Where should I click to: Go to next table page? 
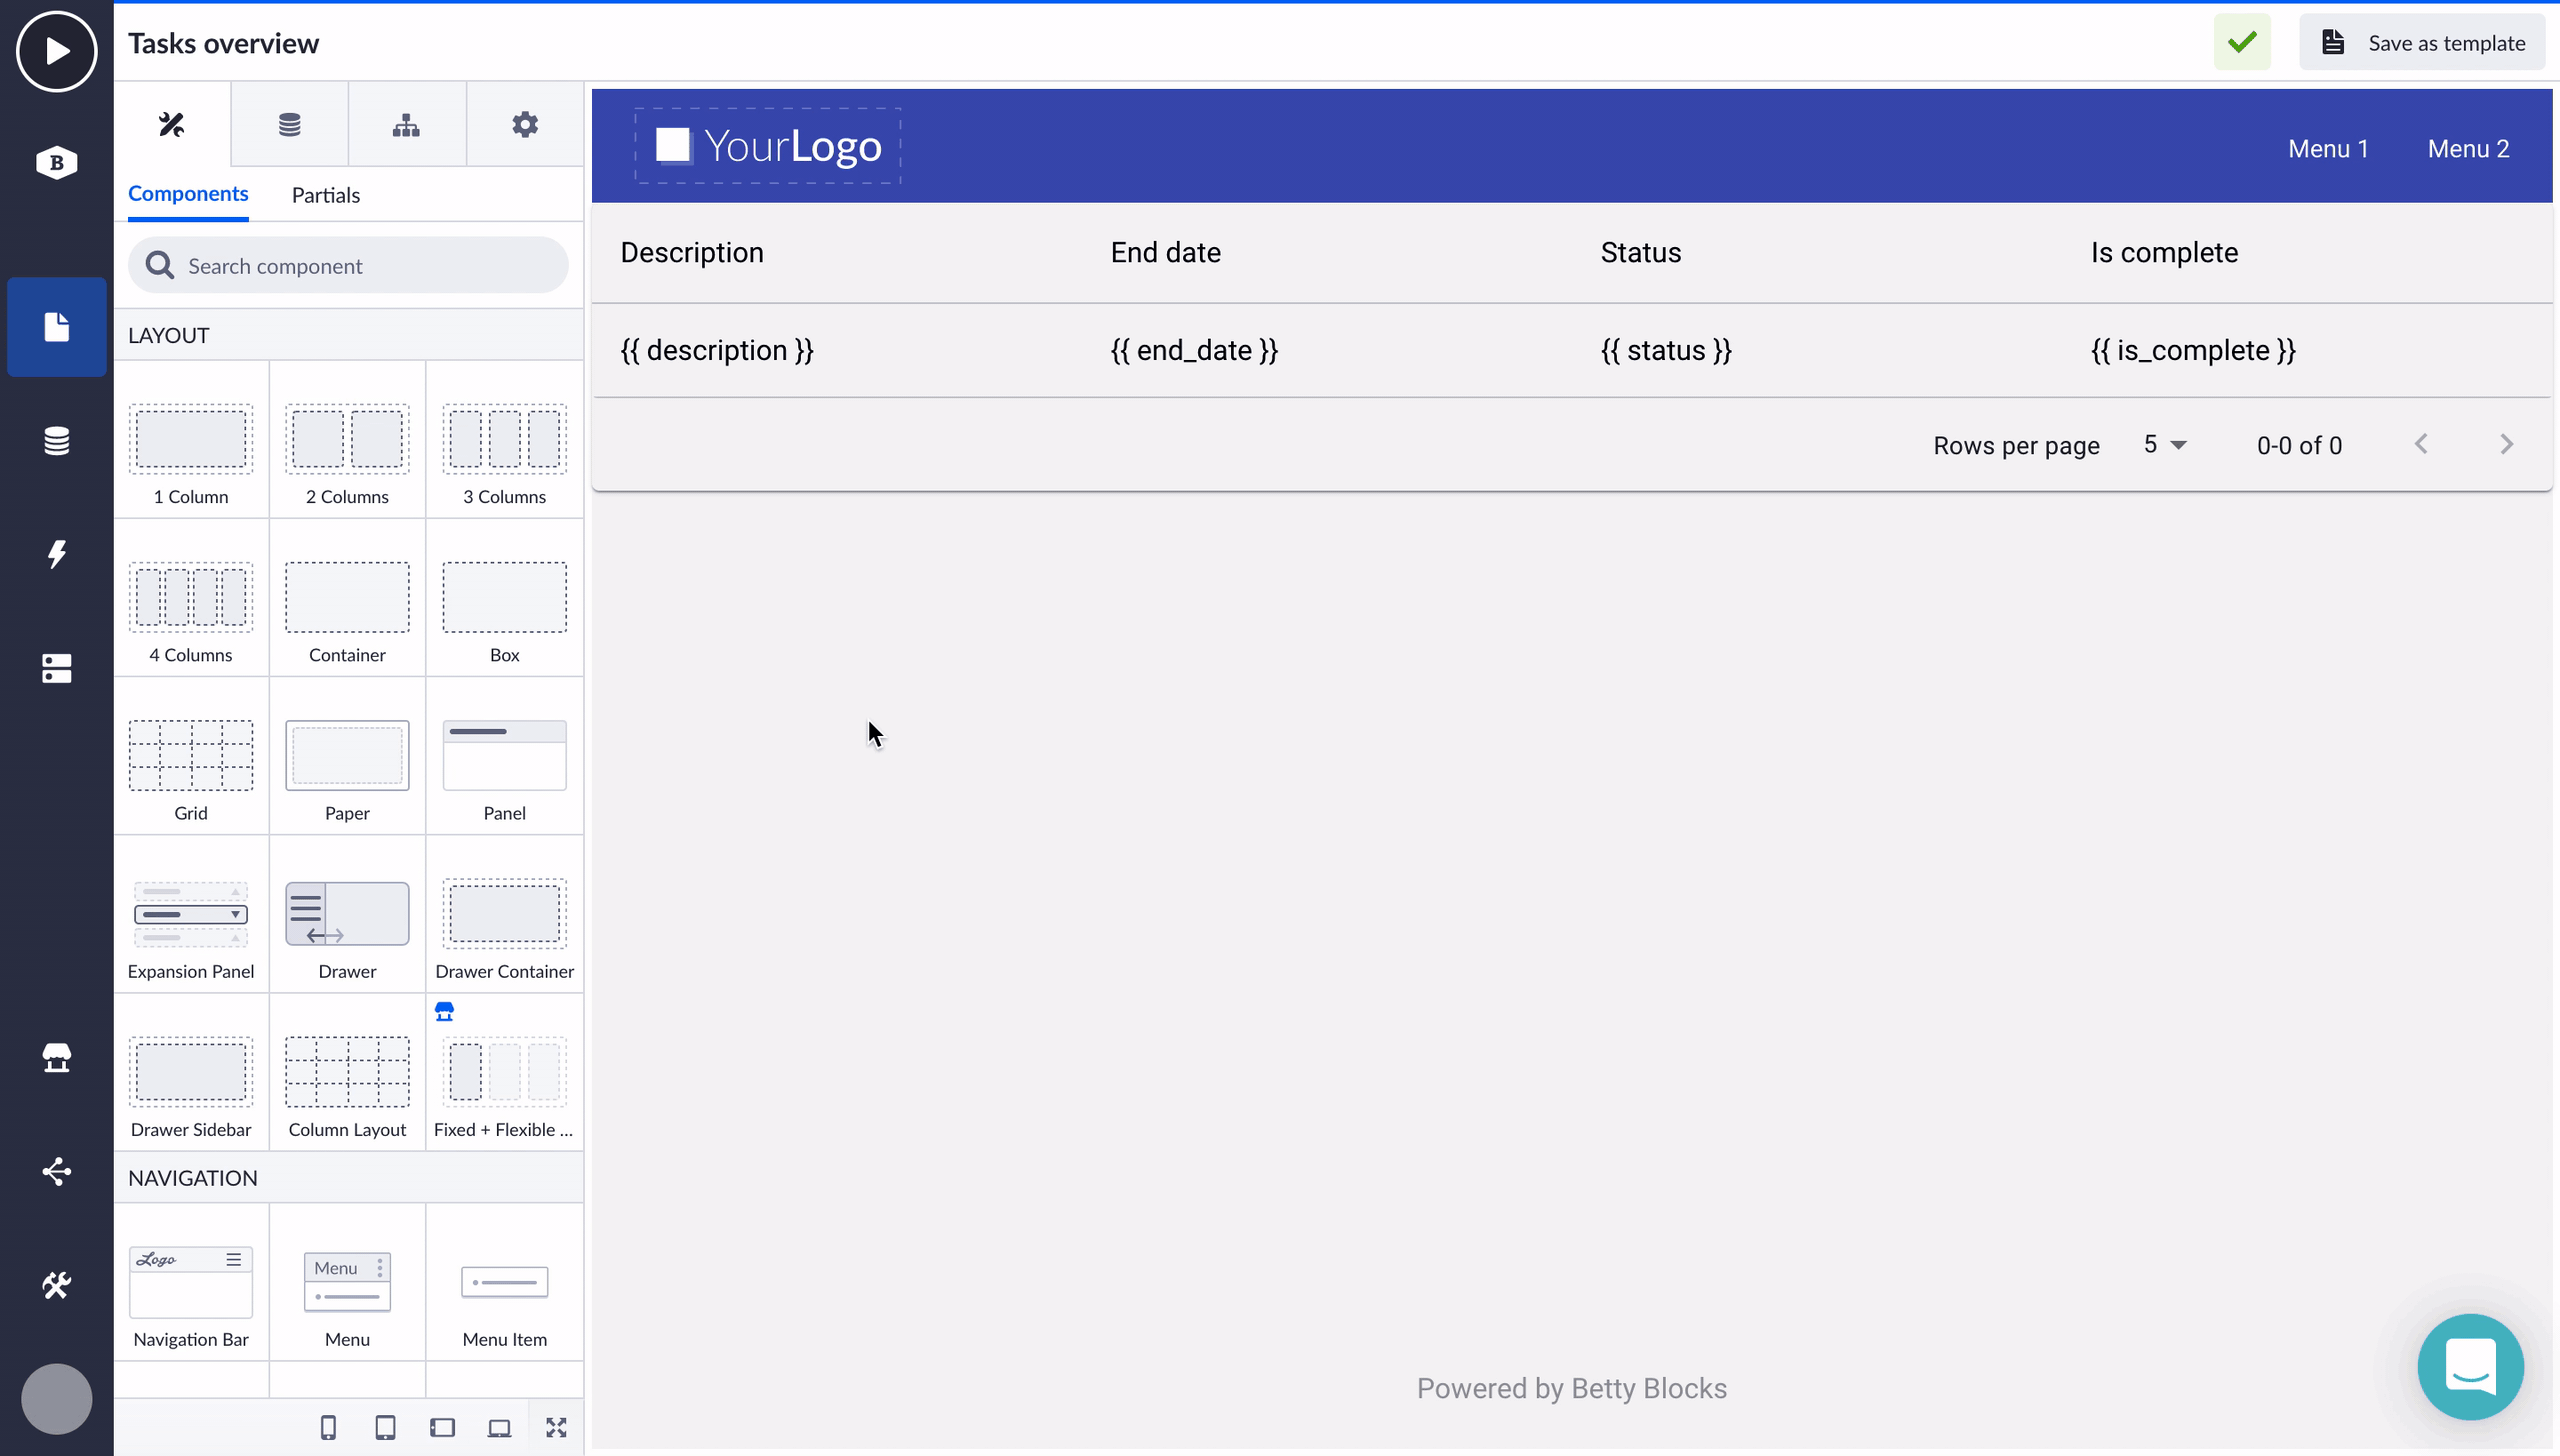pos(2506,444)
